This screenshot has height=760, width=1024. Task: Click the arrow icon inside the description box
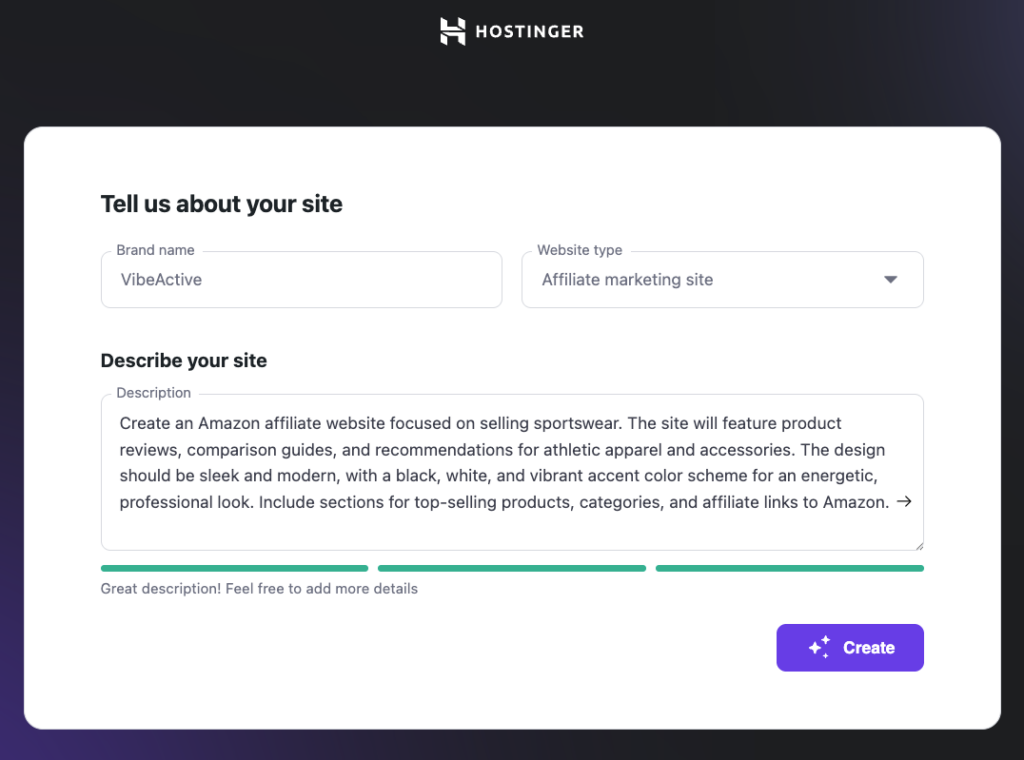coord(903,502)
